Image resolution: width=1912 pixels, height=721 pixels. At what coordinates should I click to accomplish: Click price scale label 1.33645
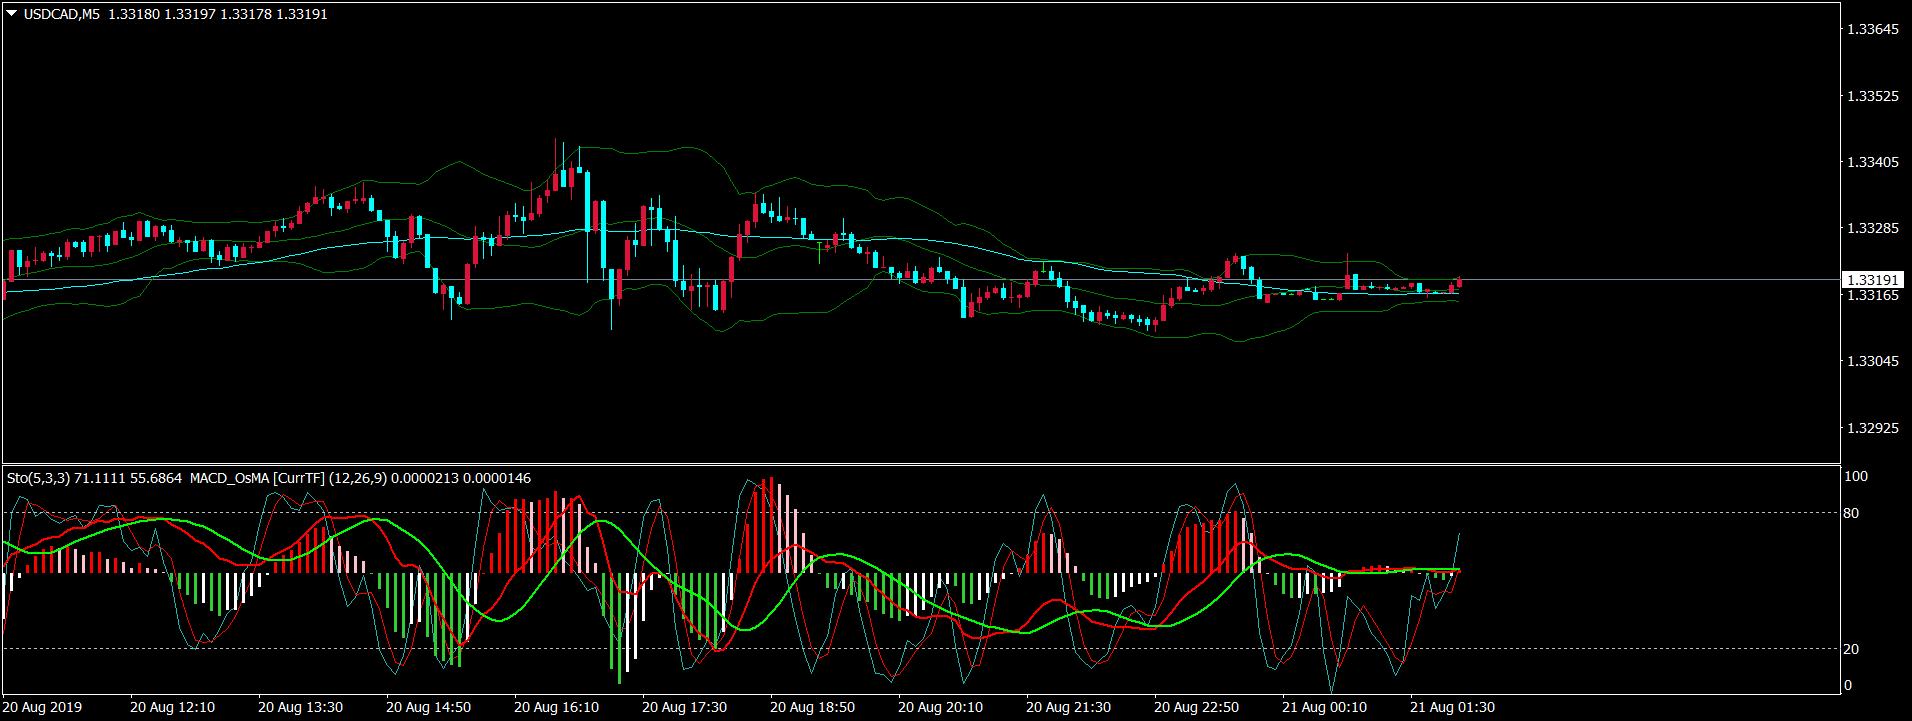tap(1873, 30)
